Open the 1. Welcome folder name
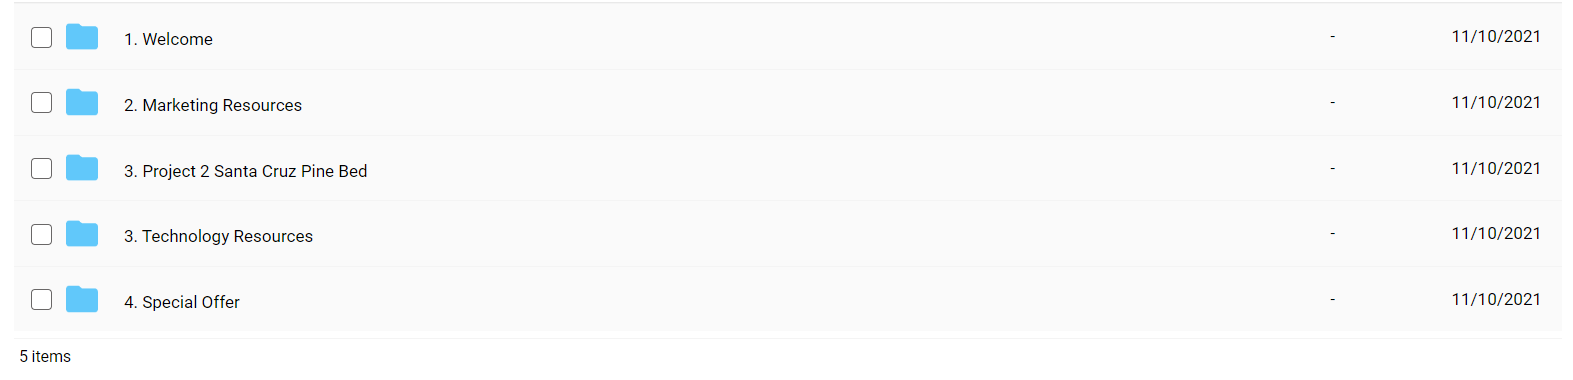The width and height of the screenshot is (1573, 380). [x=168, y=39]
